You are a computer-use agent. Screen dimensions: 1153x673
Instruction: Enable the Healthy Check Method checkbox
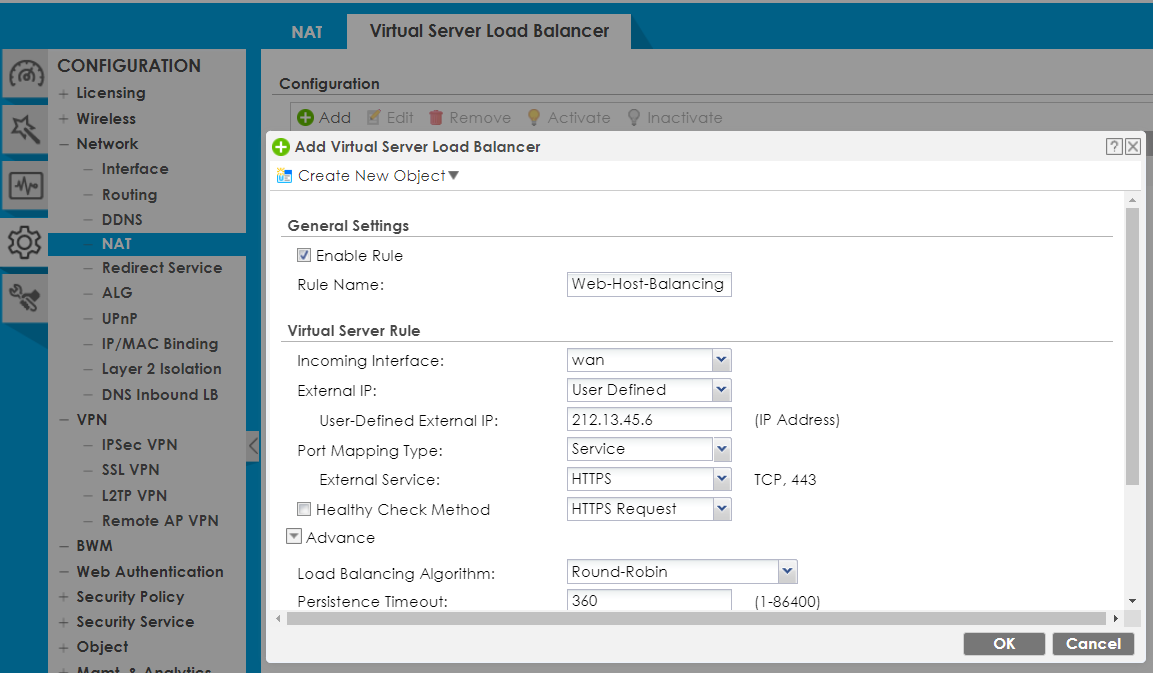pos(304,509)
